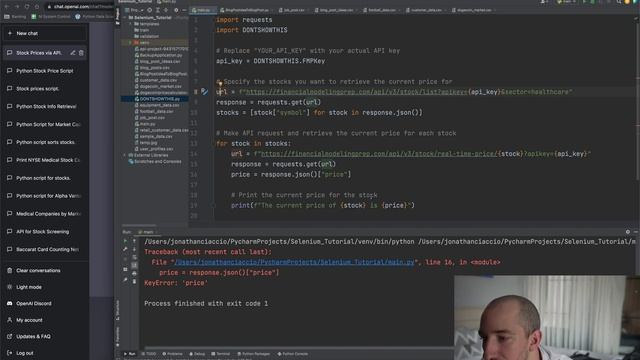Image resolution: width=640 pixels, height=360 pixels.
Task: Reload the browser page
Action: tap(27, 7)
